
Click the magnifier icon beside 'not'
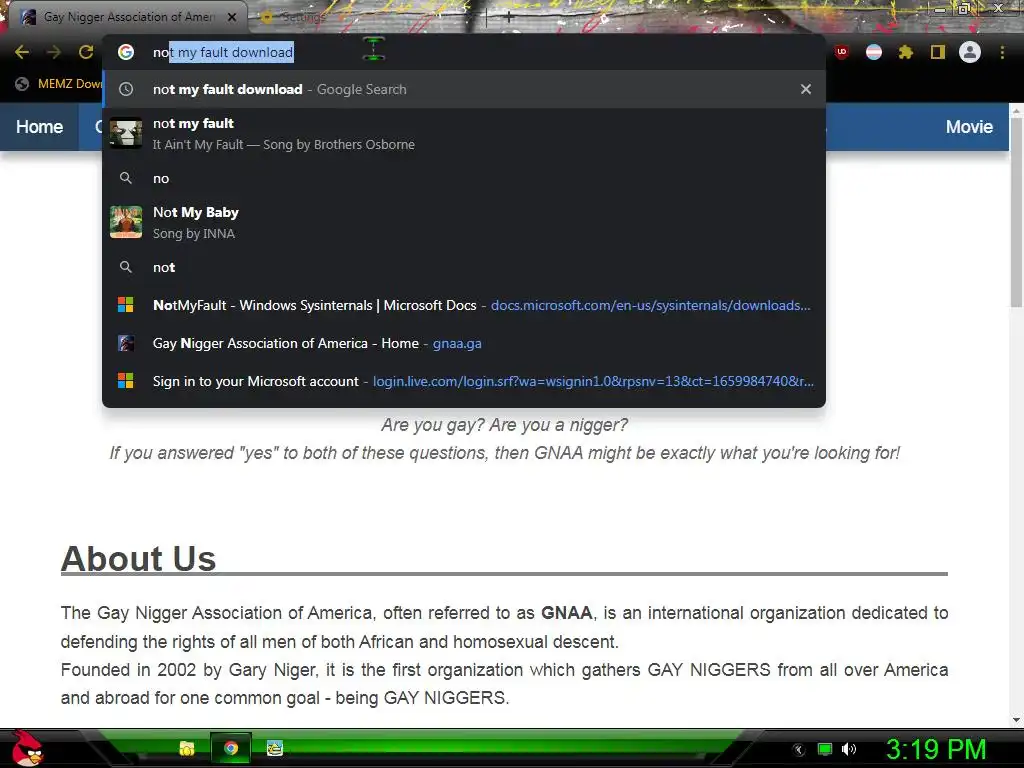coord(126,267)
